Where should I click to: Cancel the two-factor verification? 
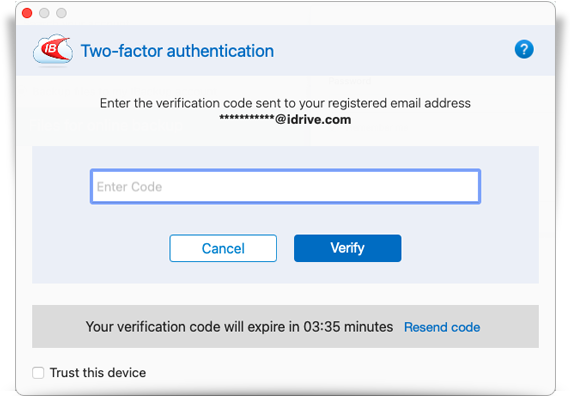click(223, 248)
